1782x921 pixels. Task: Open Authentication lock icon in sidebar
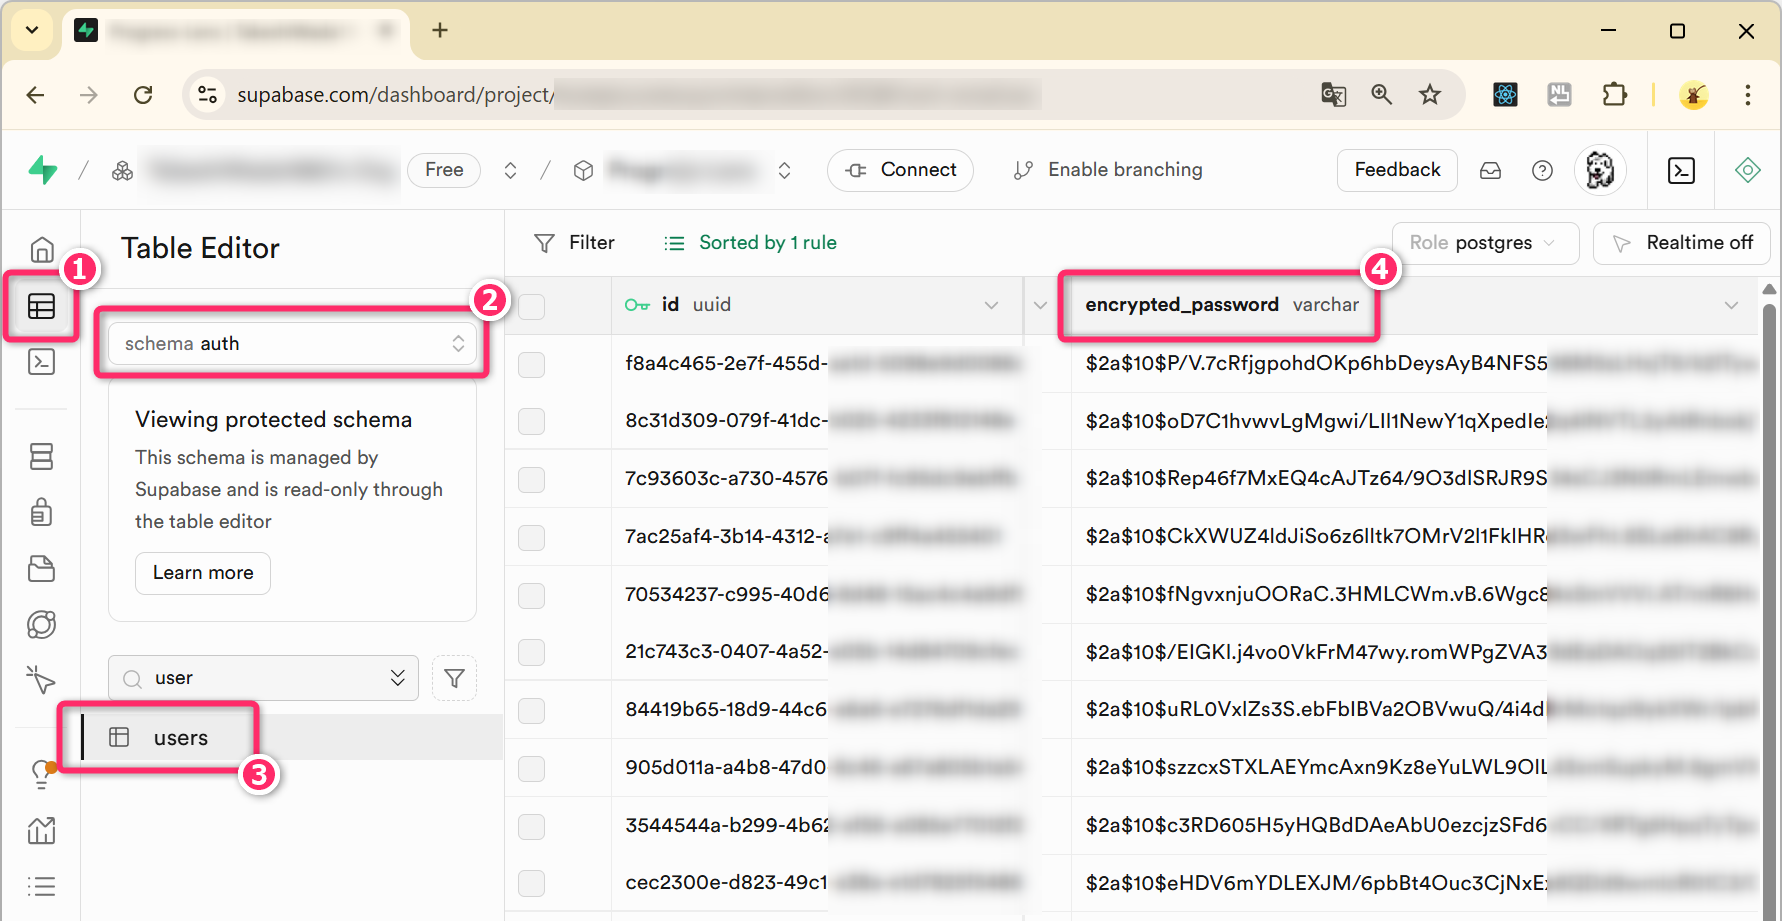click(41, 513)
